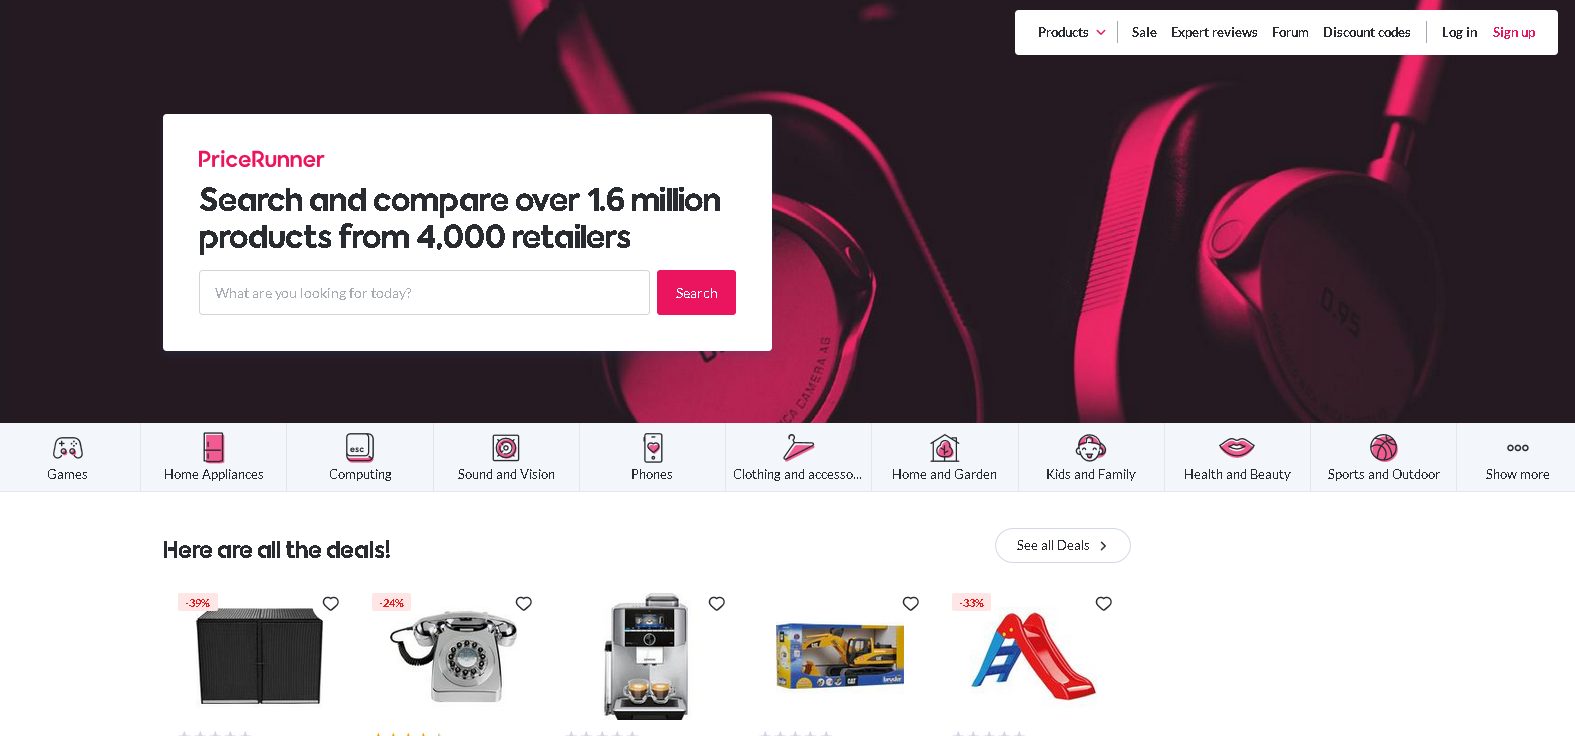The image size is (1575, 736).
Task: Open the Computing category icon
Action: pos(360,447)
